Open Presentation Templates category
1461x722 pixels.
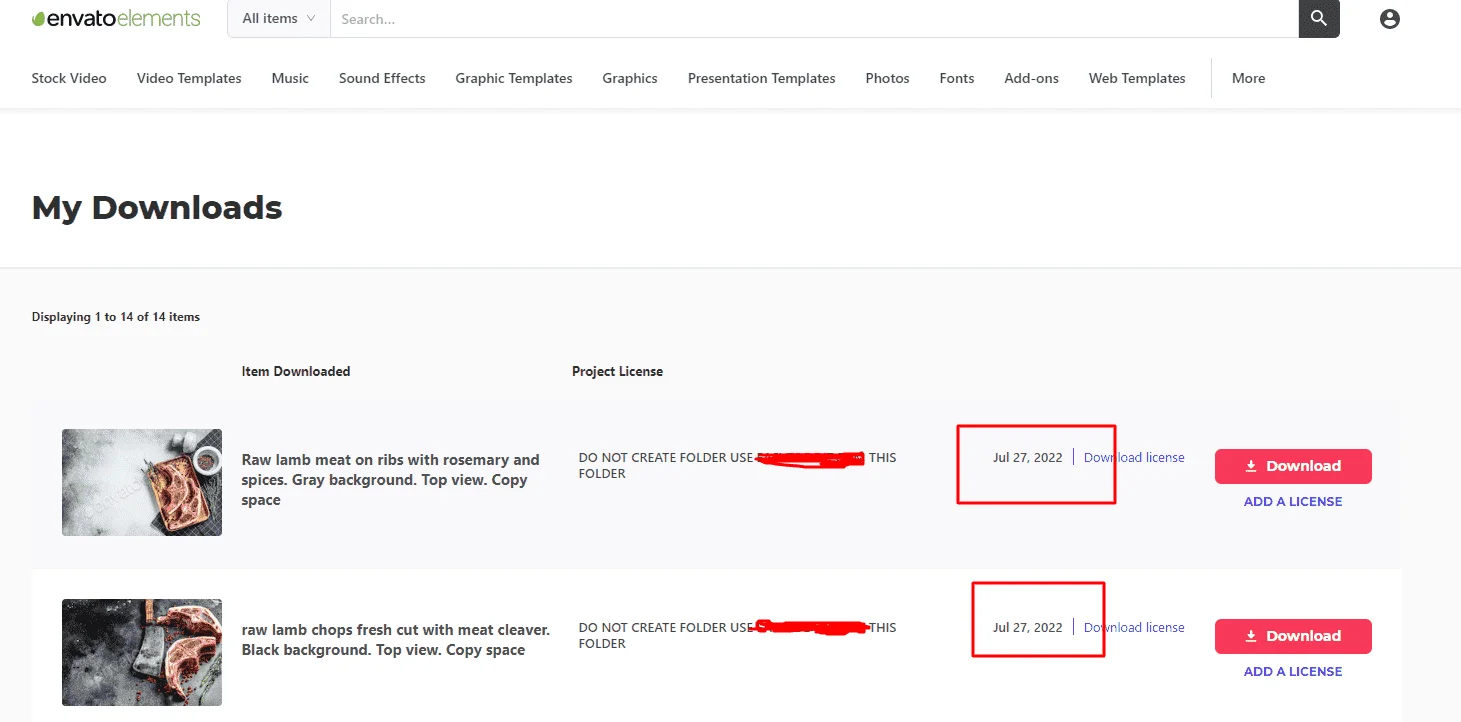coord(762,78)
